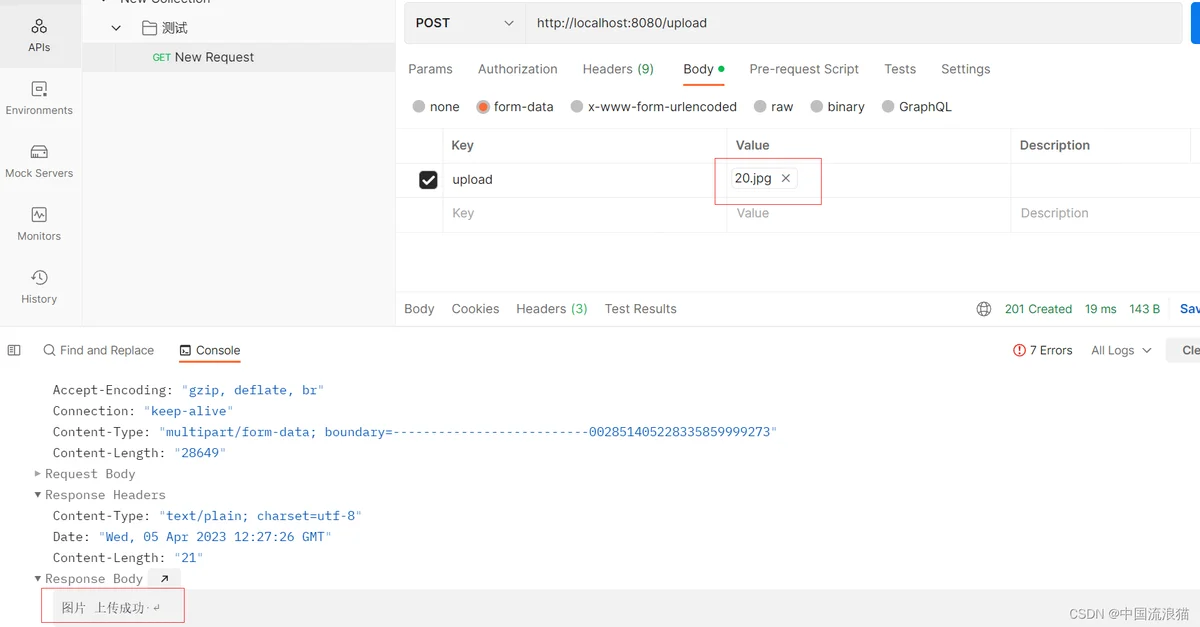Switch to the request Body tab
Viewport: 1200px width, 627px height.
click(x=703, y=69)
